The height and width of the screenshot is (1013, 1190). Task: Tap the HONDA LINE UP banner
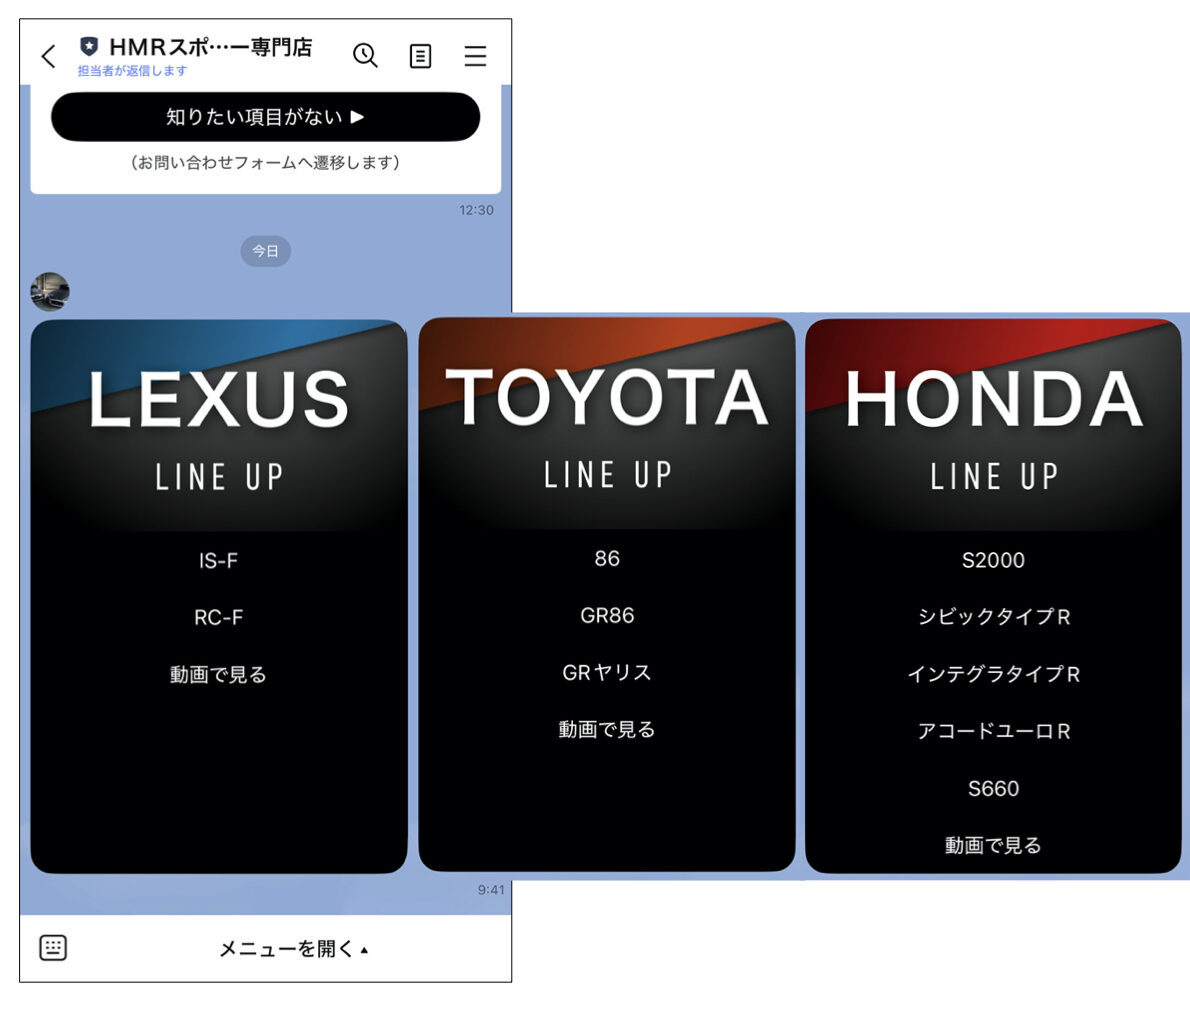coord(993,425)
